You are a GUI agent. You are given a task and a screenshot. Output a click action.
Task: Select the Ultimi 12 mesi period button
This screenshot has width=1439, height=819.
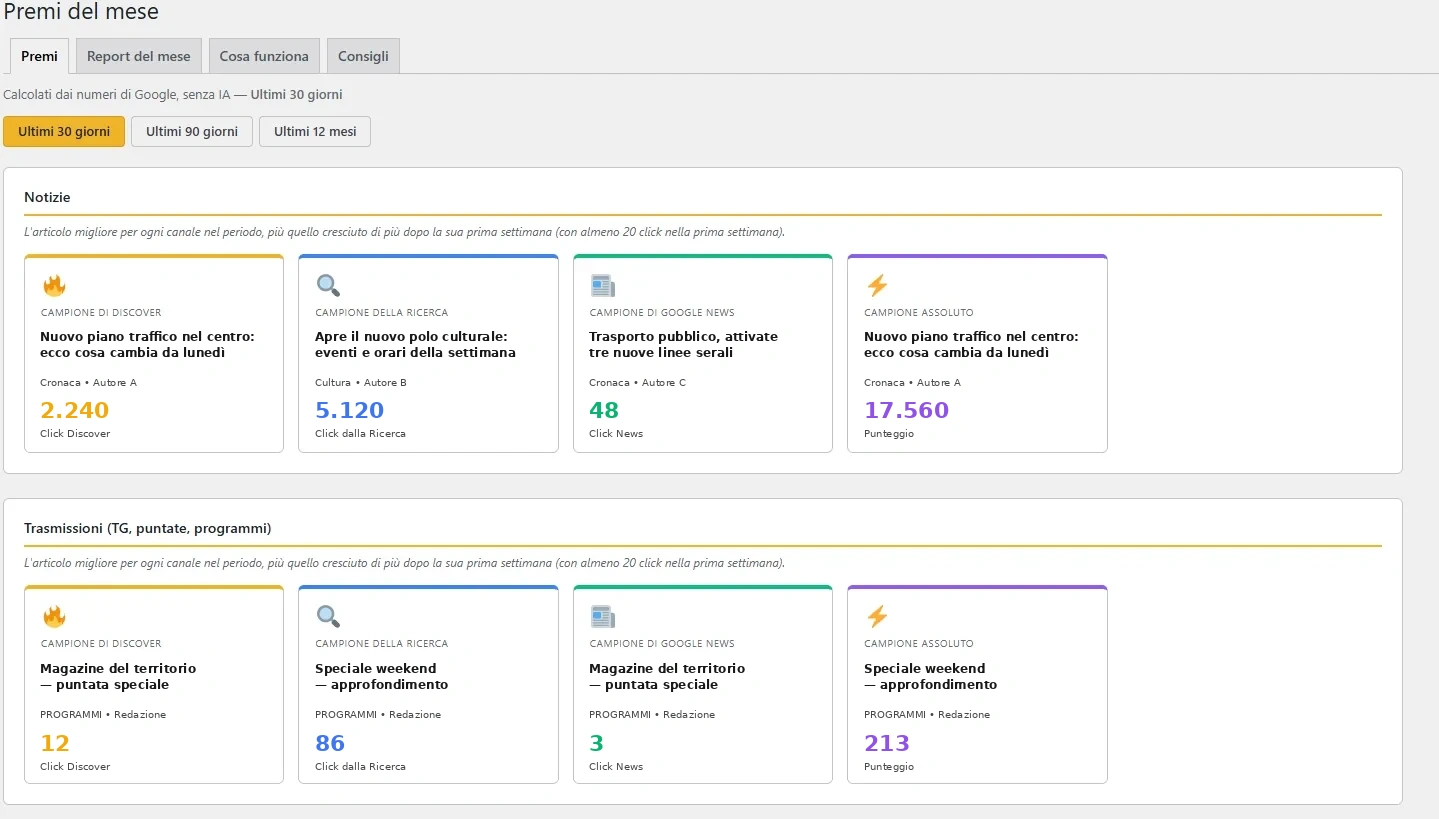pyautogui.click(x=315, y=131)
